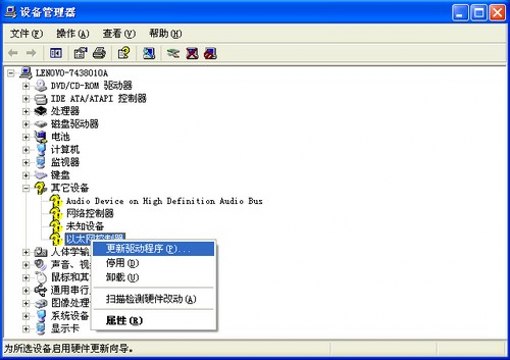The height and width of the screenshot is (360, 510).
Task: Click the Properties toolbar icon
Action: pyautogui.click(x=80, y=53)
